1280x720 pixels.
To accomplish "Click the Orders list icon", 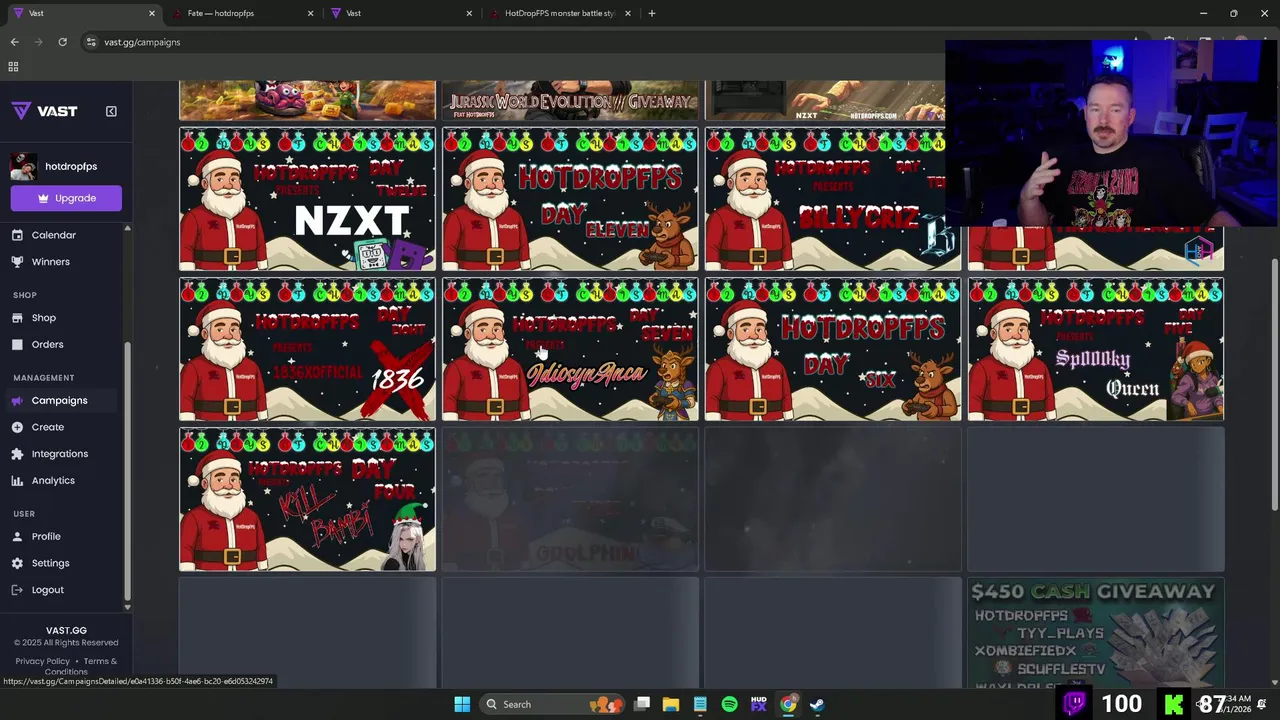I will pos(17,344).
